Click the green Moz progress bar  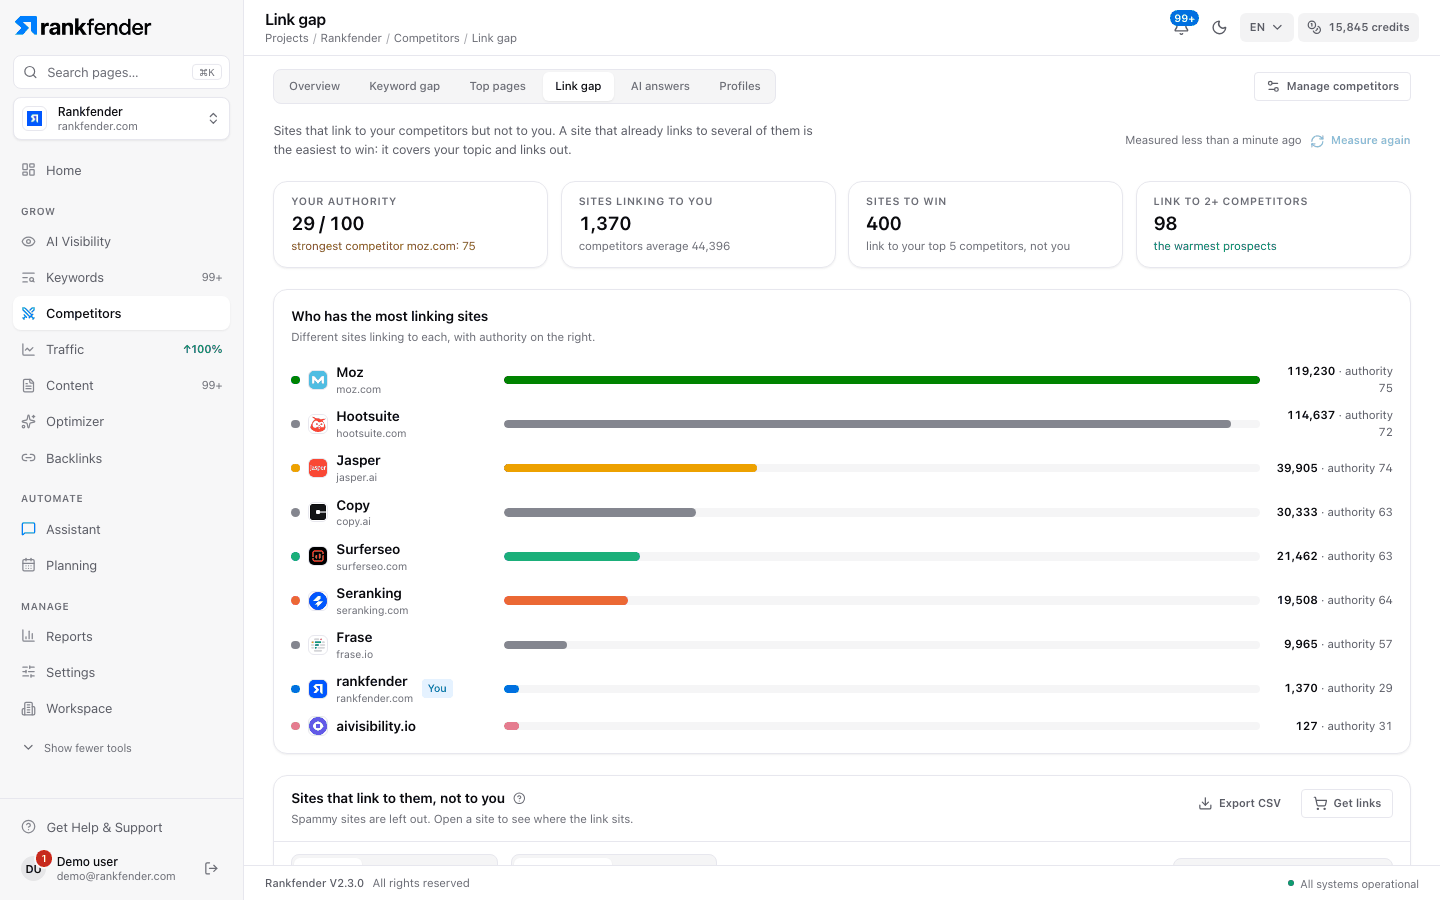pyautogui.click(x=881, y=380)
